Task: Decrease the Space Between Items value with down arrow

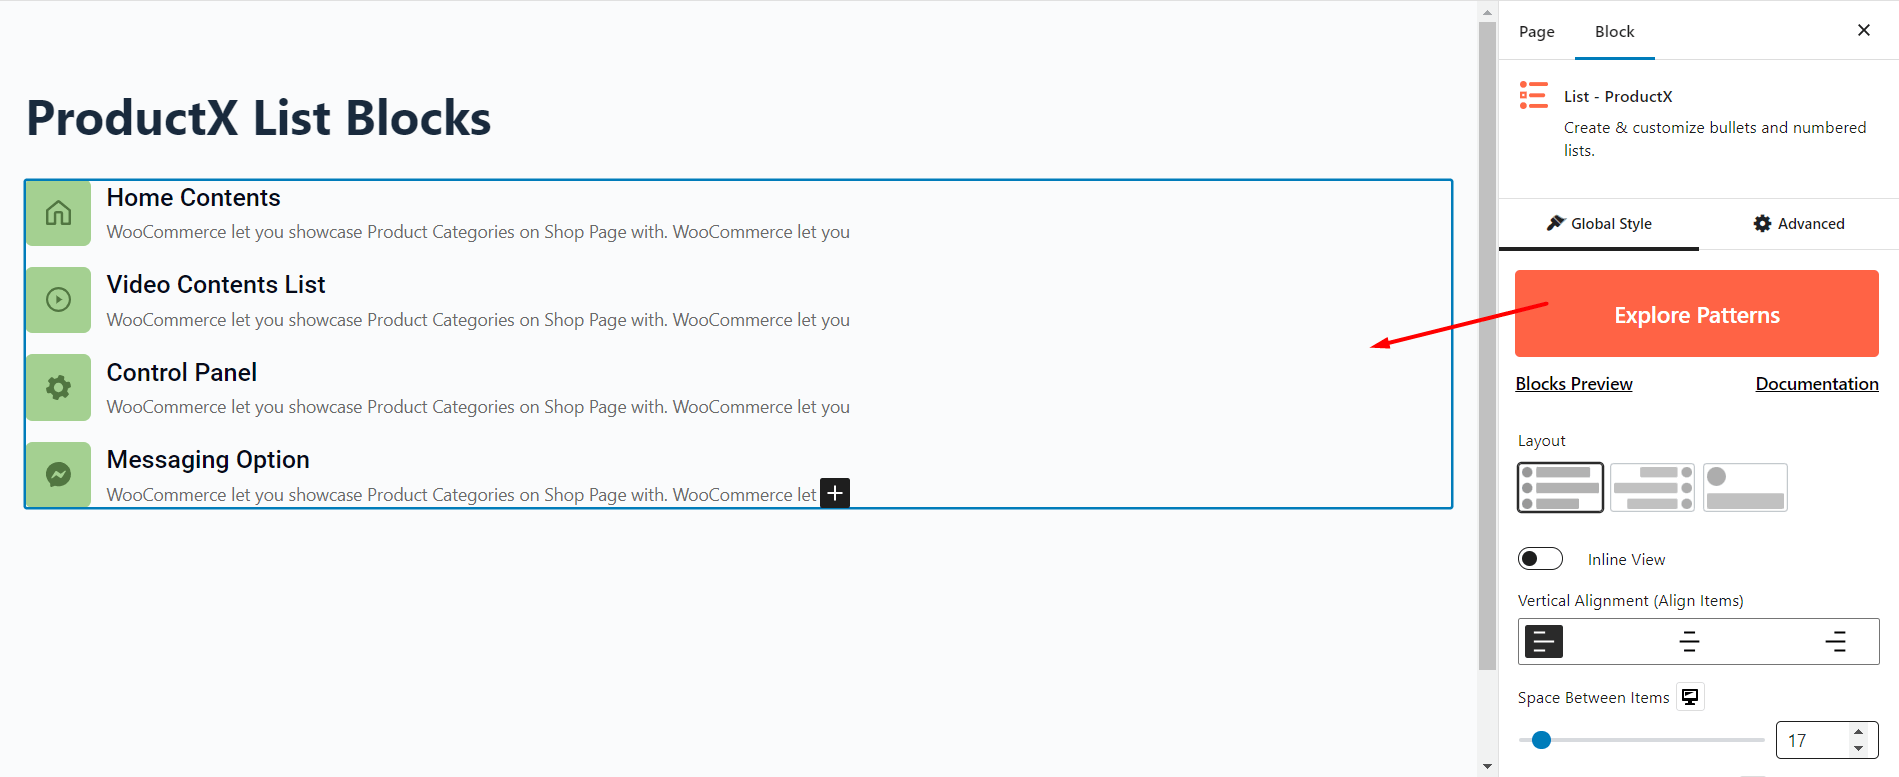Action: [1858, 748]
